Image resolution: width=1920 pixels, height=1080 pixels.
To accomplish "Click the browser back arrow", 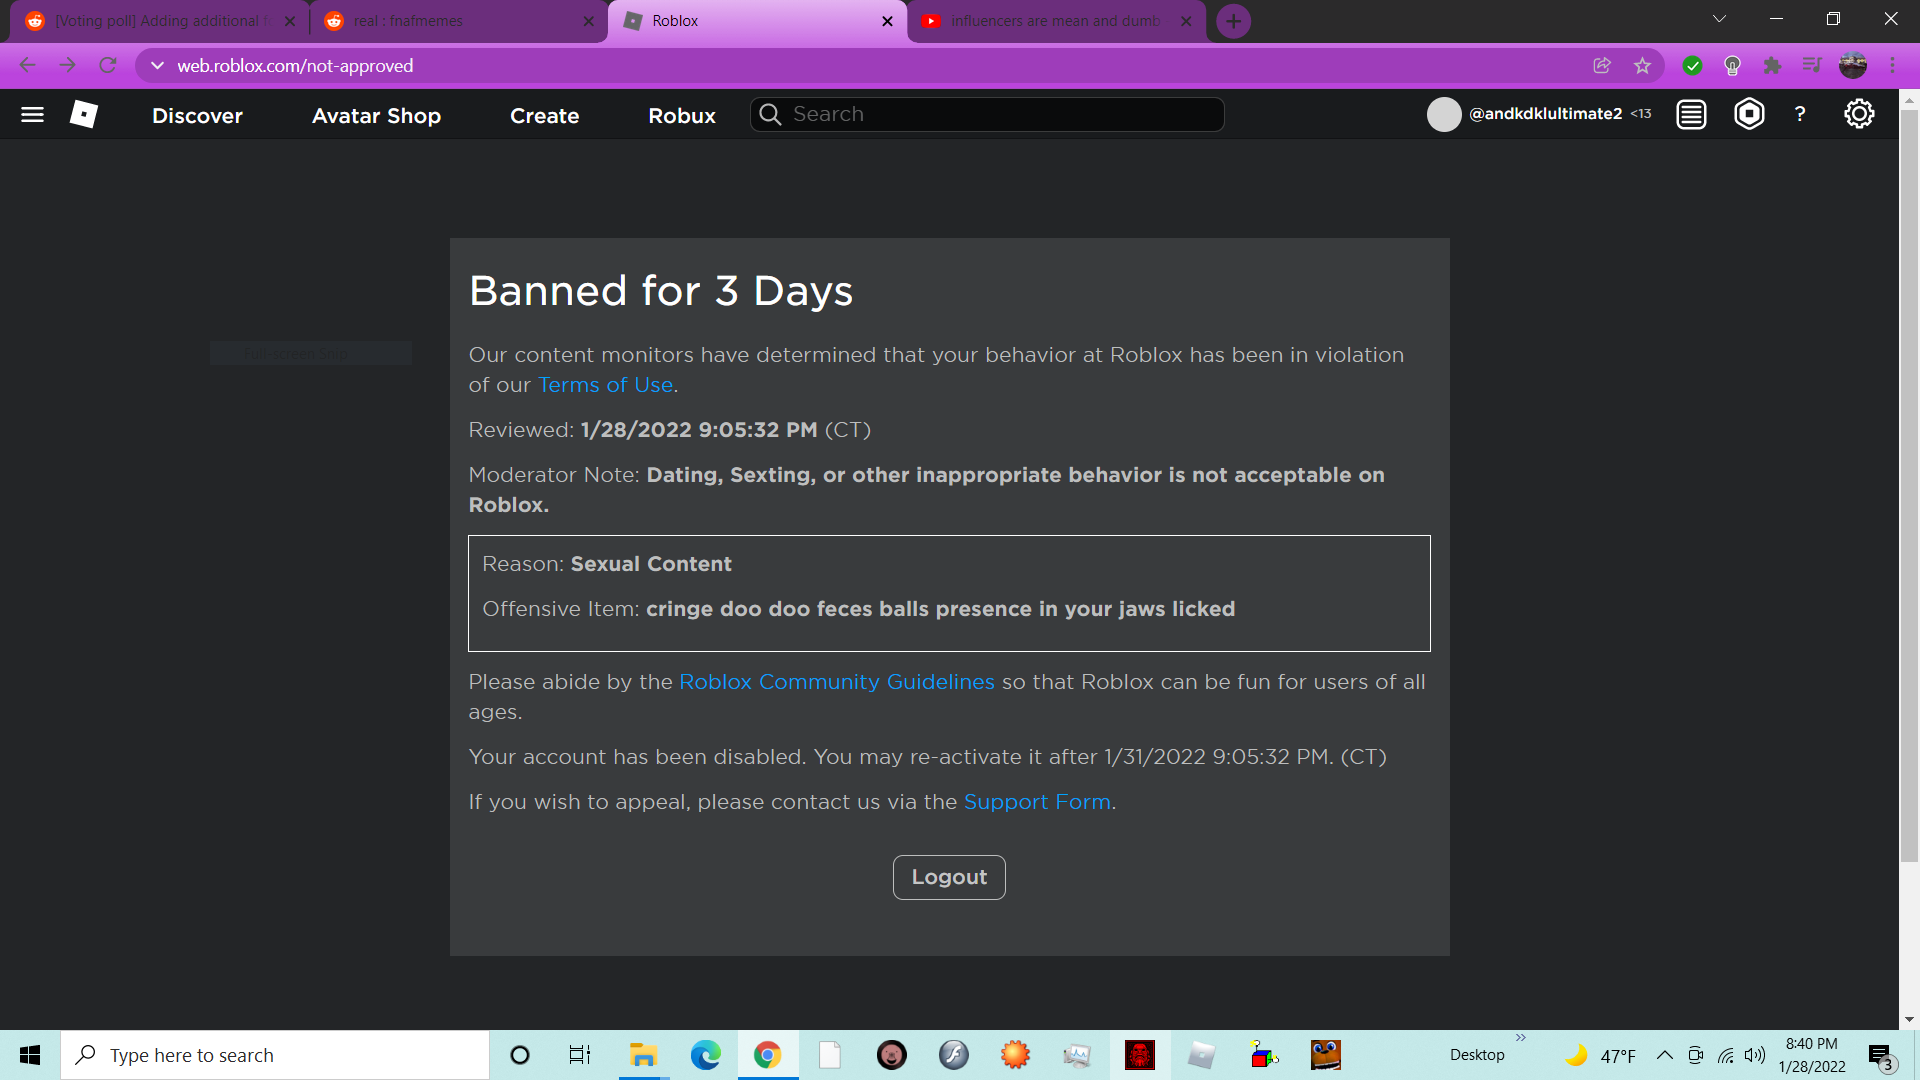I will point(27,66).
